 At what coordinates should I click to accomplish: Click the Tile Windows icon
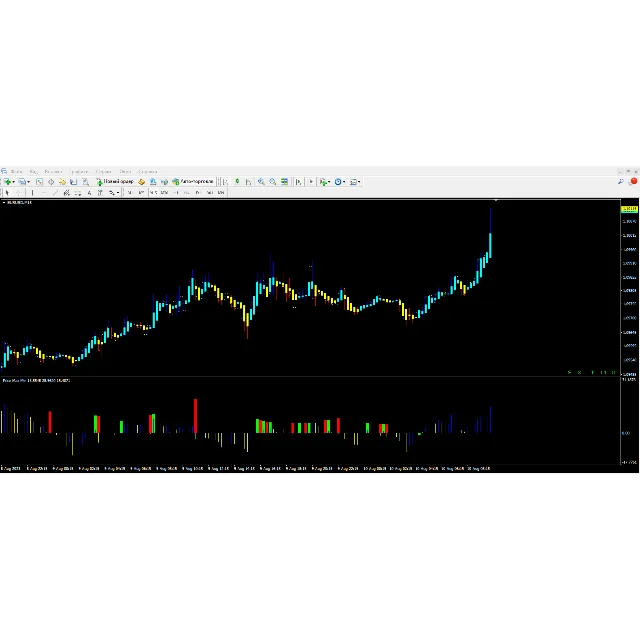284,182
